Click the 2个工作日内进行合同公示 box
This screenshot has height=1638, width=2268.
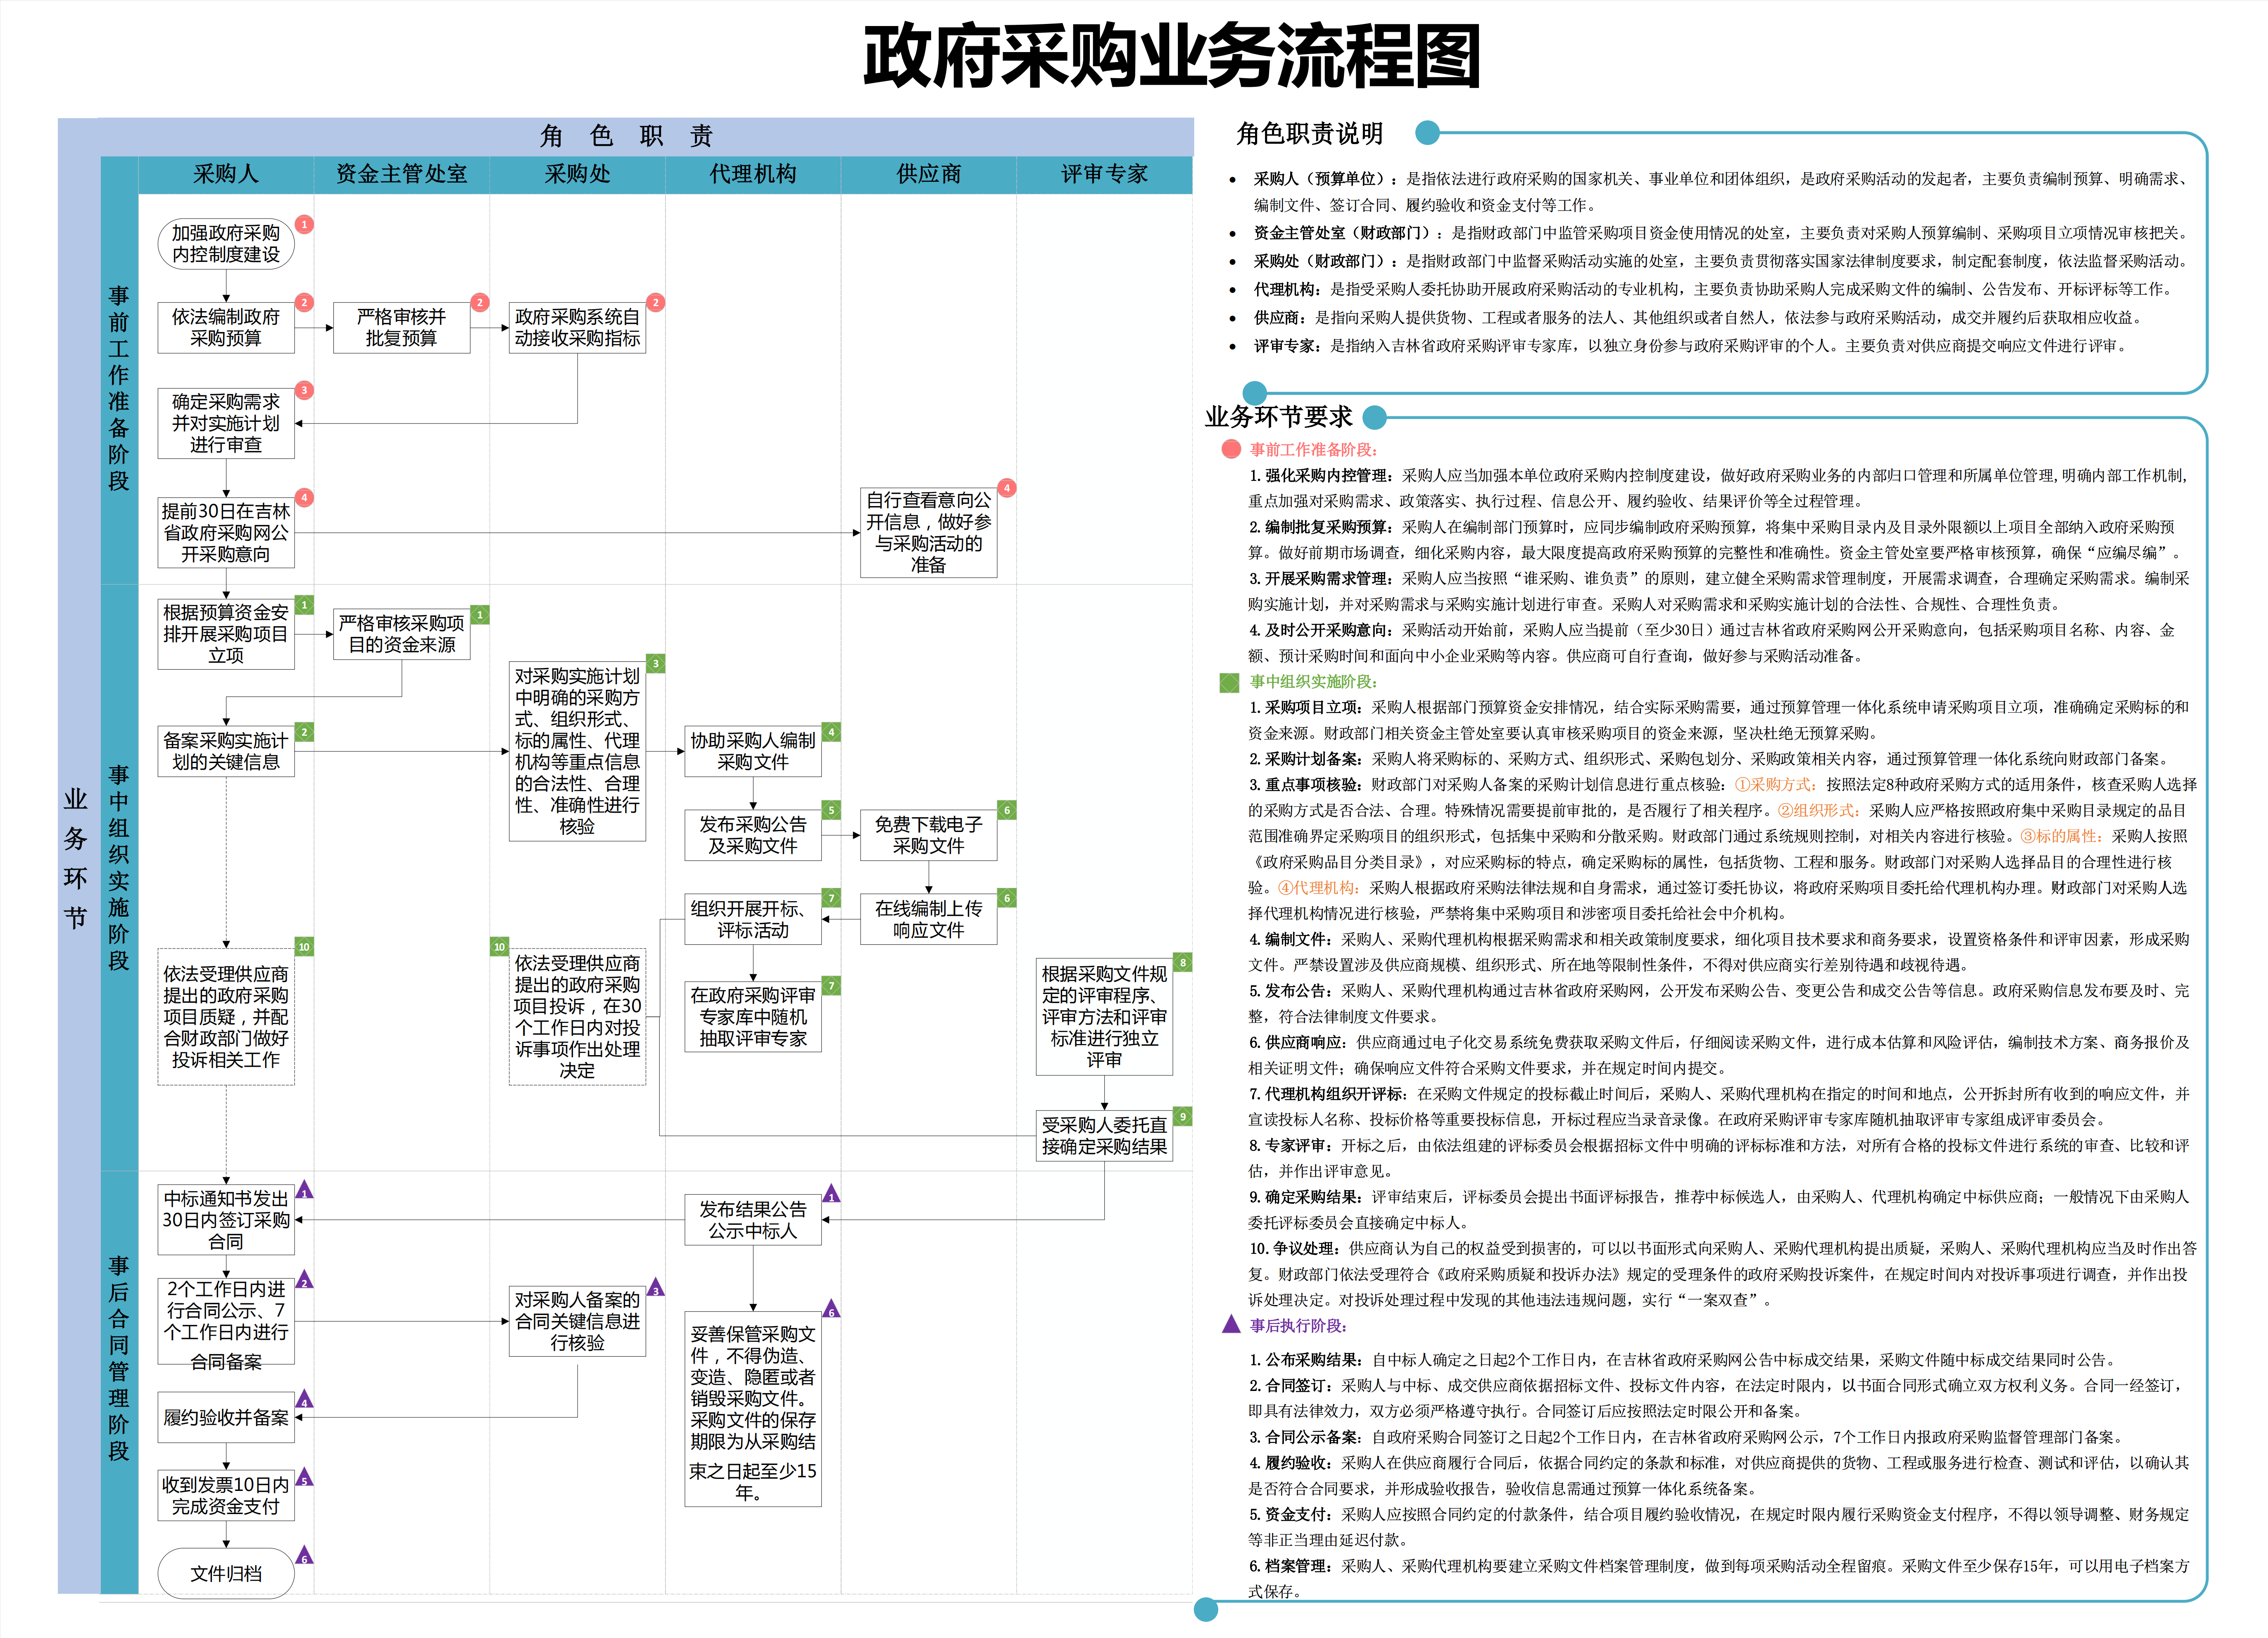[226, 1321]
